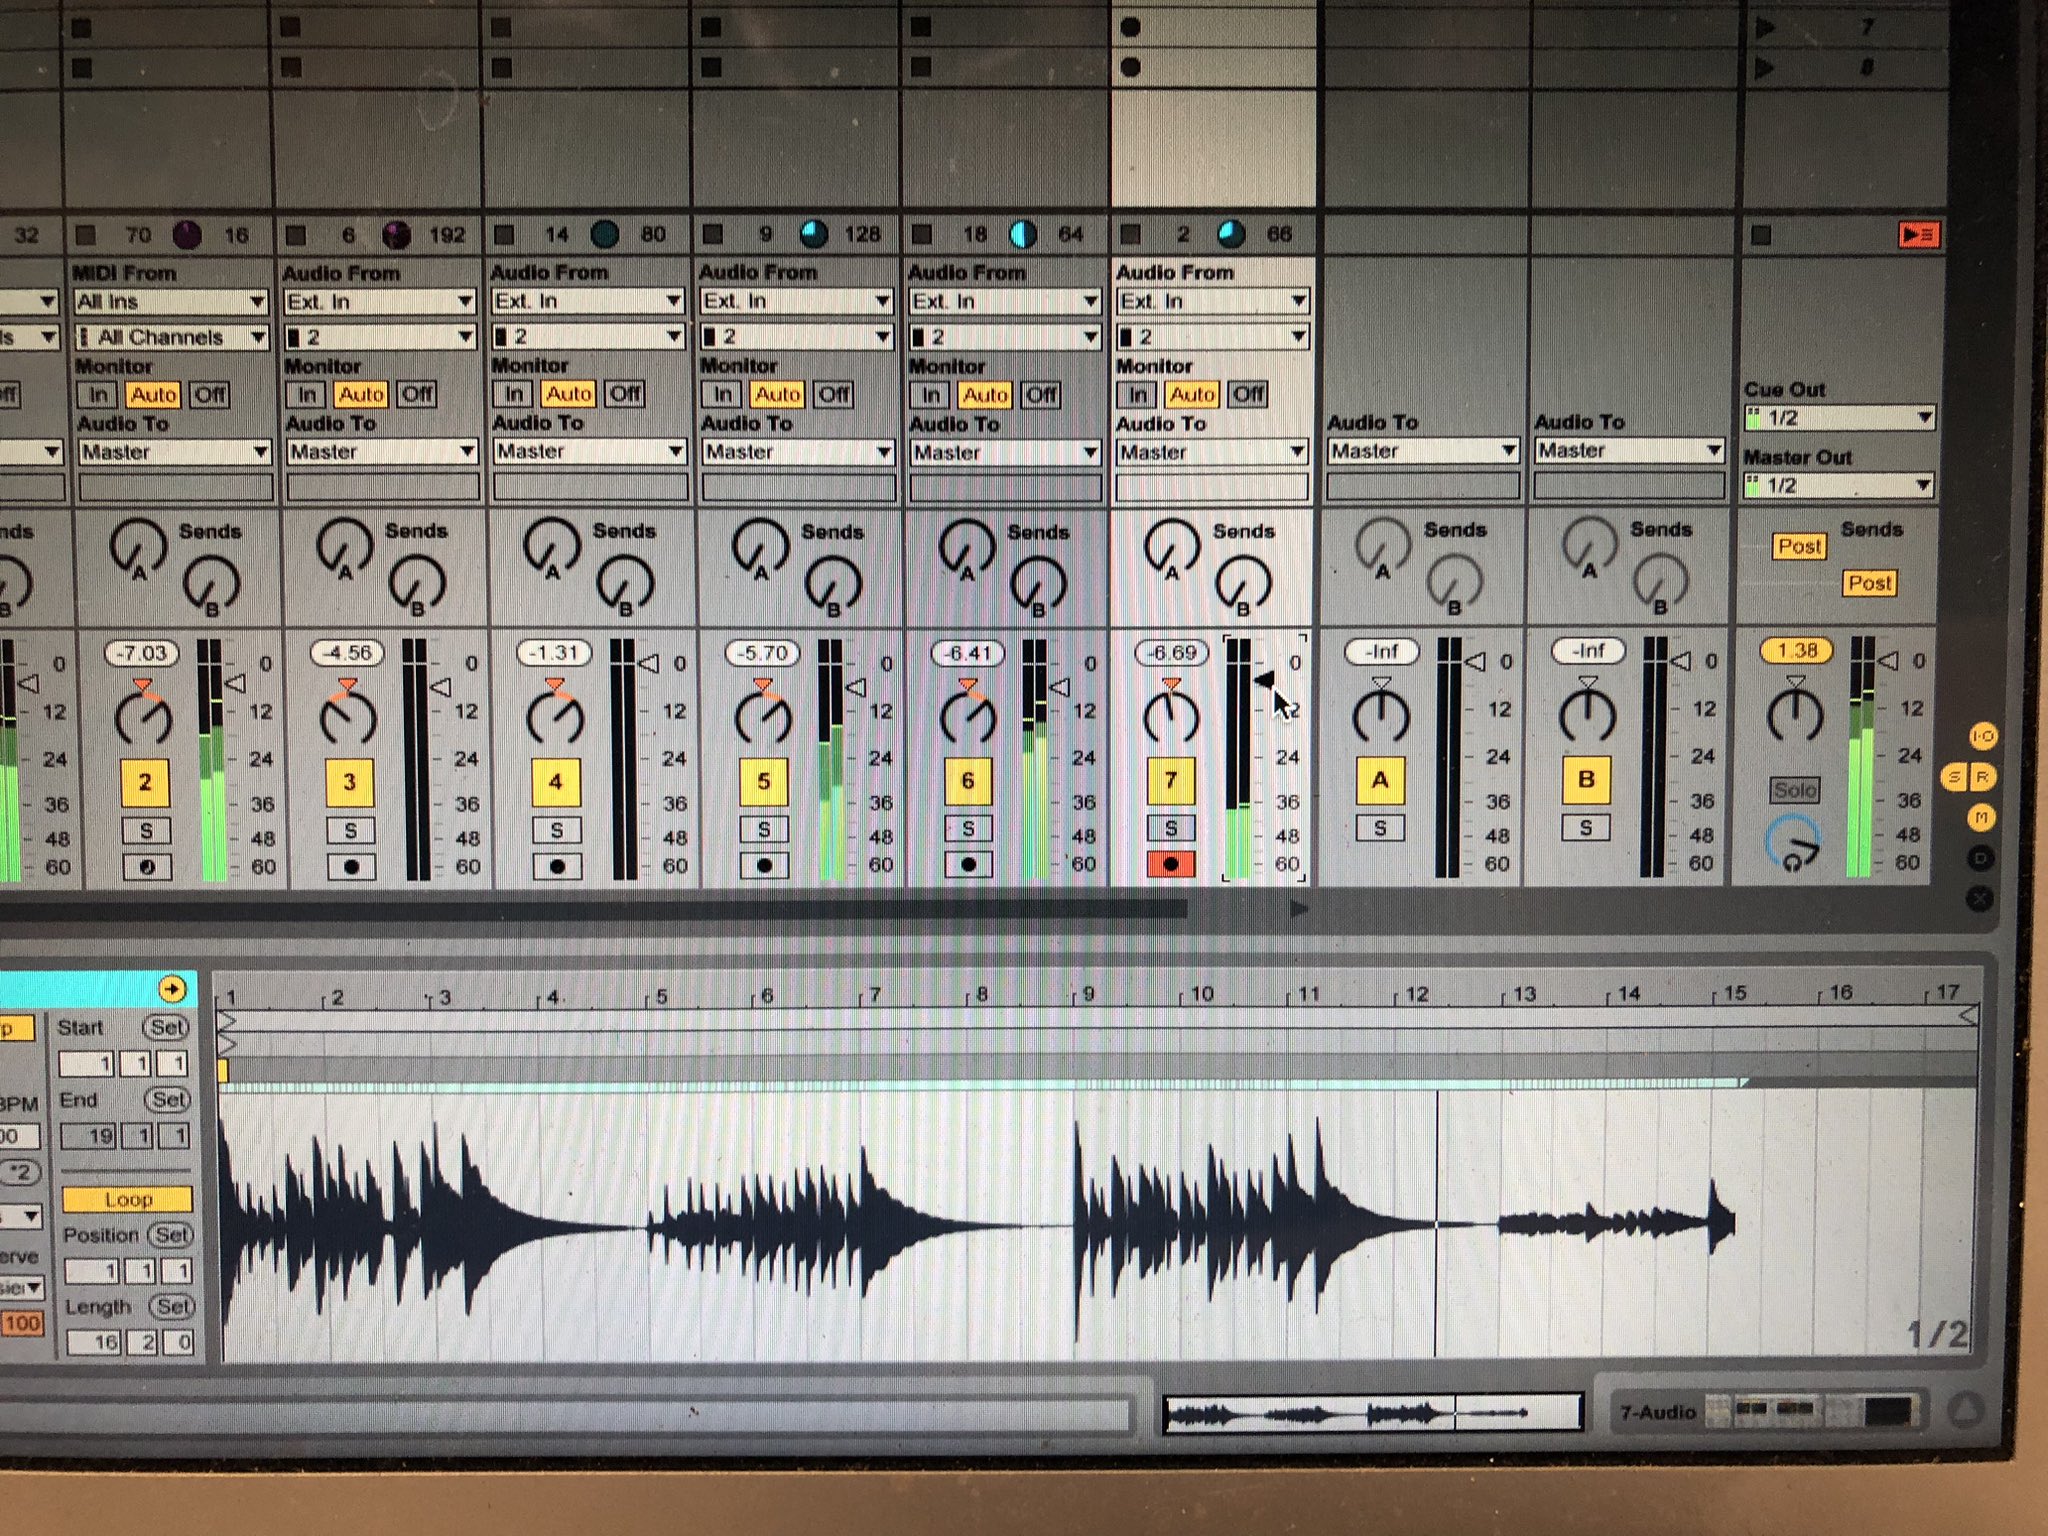Screen dimensions: 2048x1536
Task: Click the Send A knob on return track A
Action: point(1383,546)
